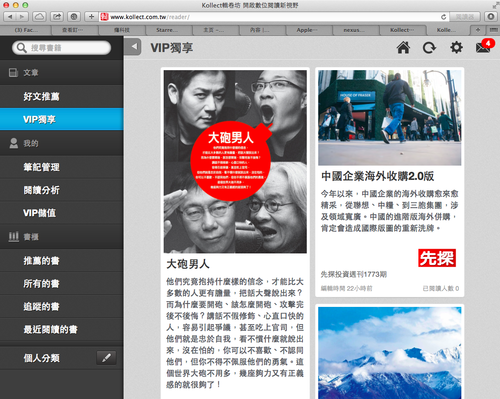Click the red 先探 logo

437,258
